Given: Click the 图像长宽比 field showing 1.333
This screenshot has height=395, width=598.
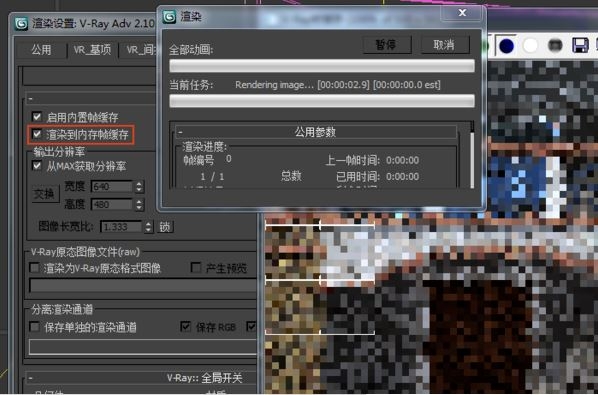Looking at the screenshot, I should (121, 227).
